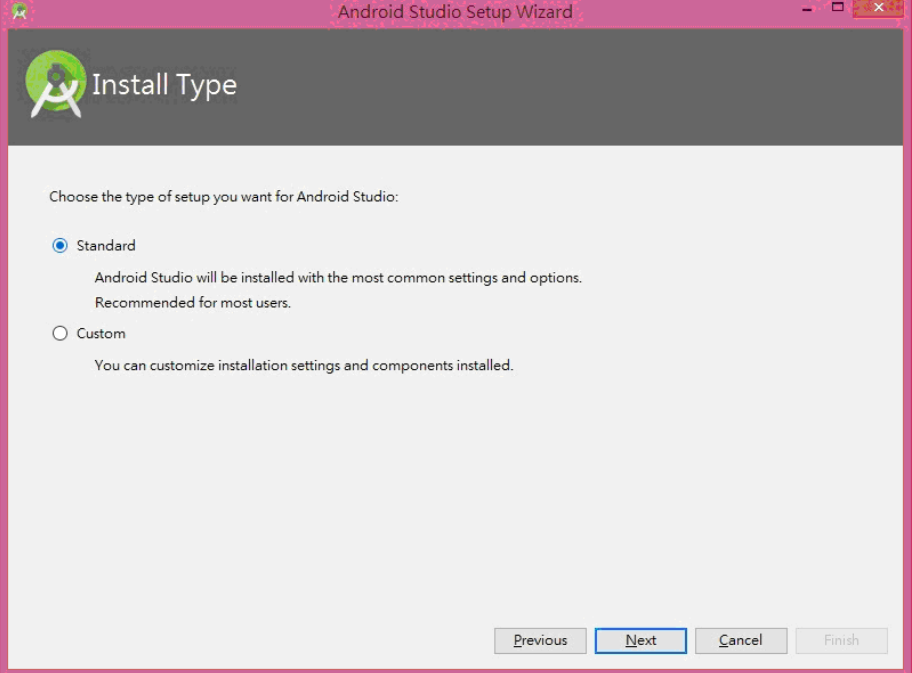Minimize the Setup Wizard window

pyautogui.click(x=807, y=9)
